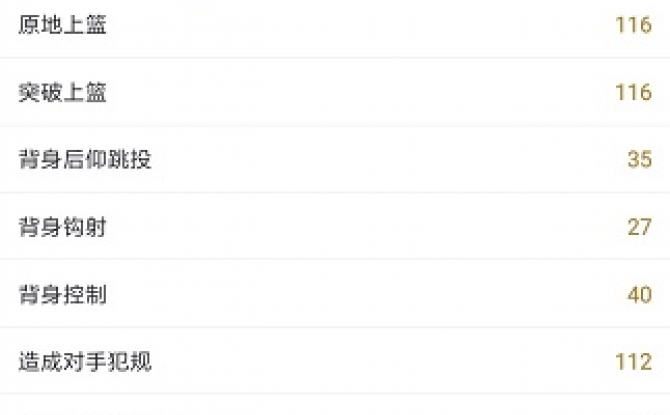Click the partially visible row at bottom
This screenshot has height=415, width=670.
click(x=335, y=405)
